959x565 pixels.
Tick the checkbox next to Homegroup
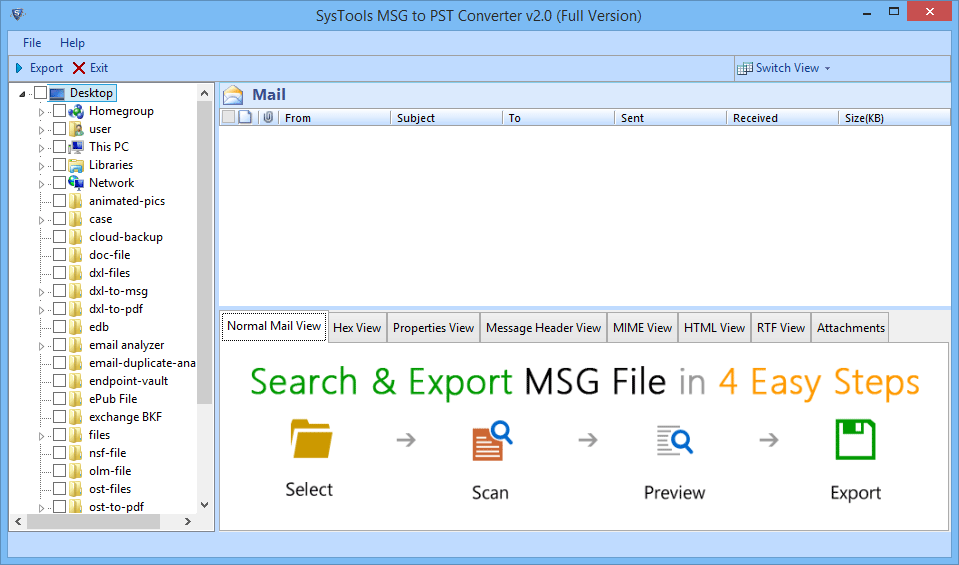point(59,111)
